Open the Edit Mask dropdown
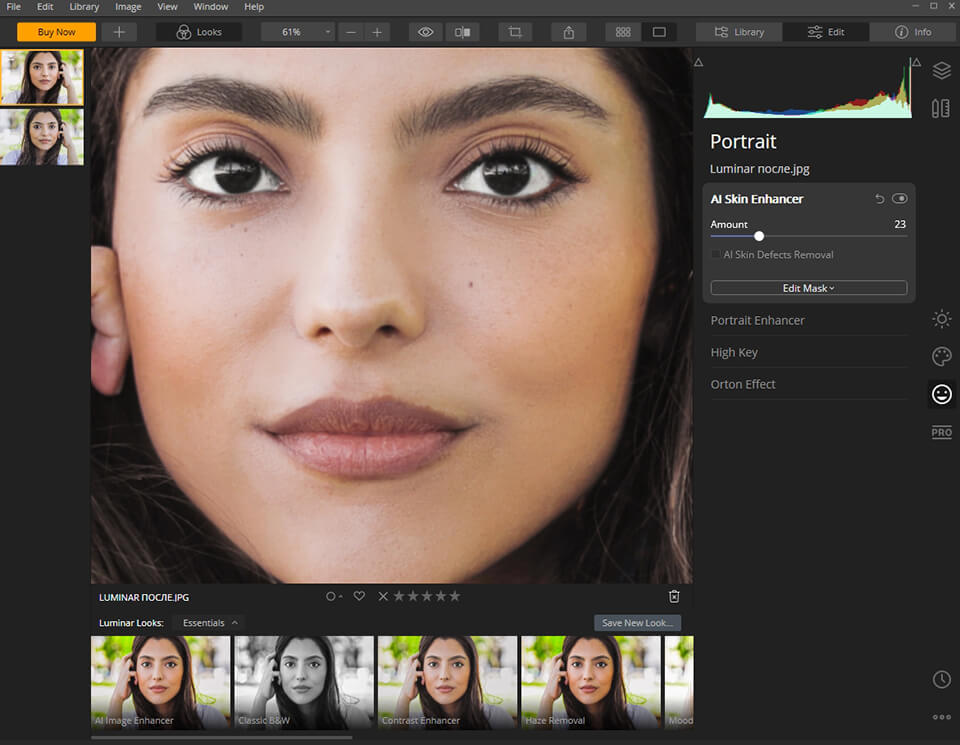The image size is (960, 745). tap(808, 288)
